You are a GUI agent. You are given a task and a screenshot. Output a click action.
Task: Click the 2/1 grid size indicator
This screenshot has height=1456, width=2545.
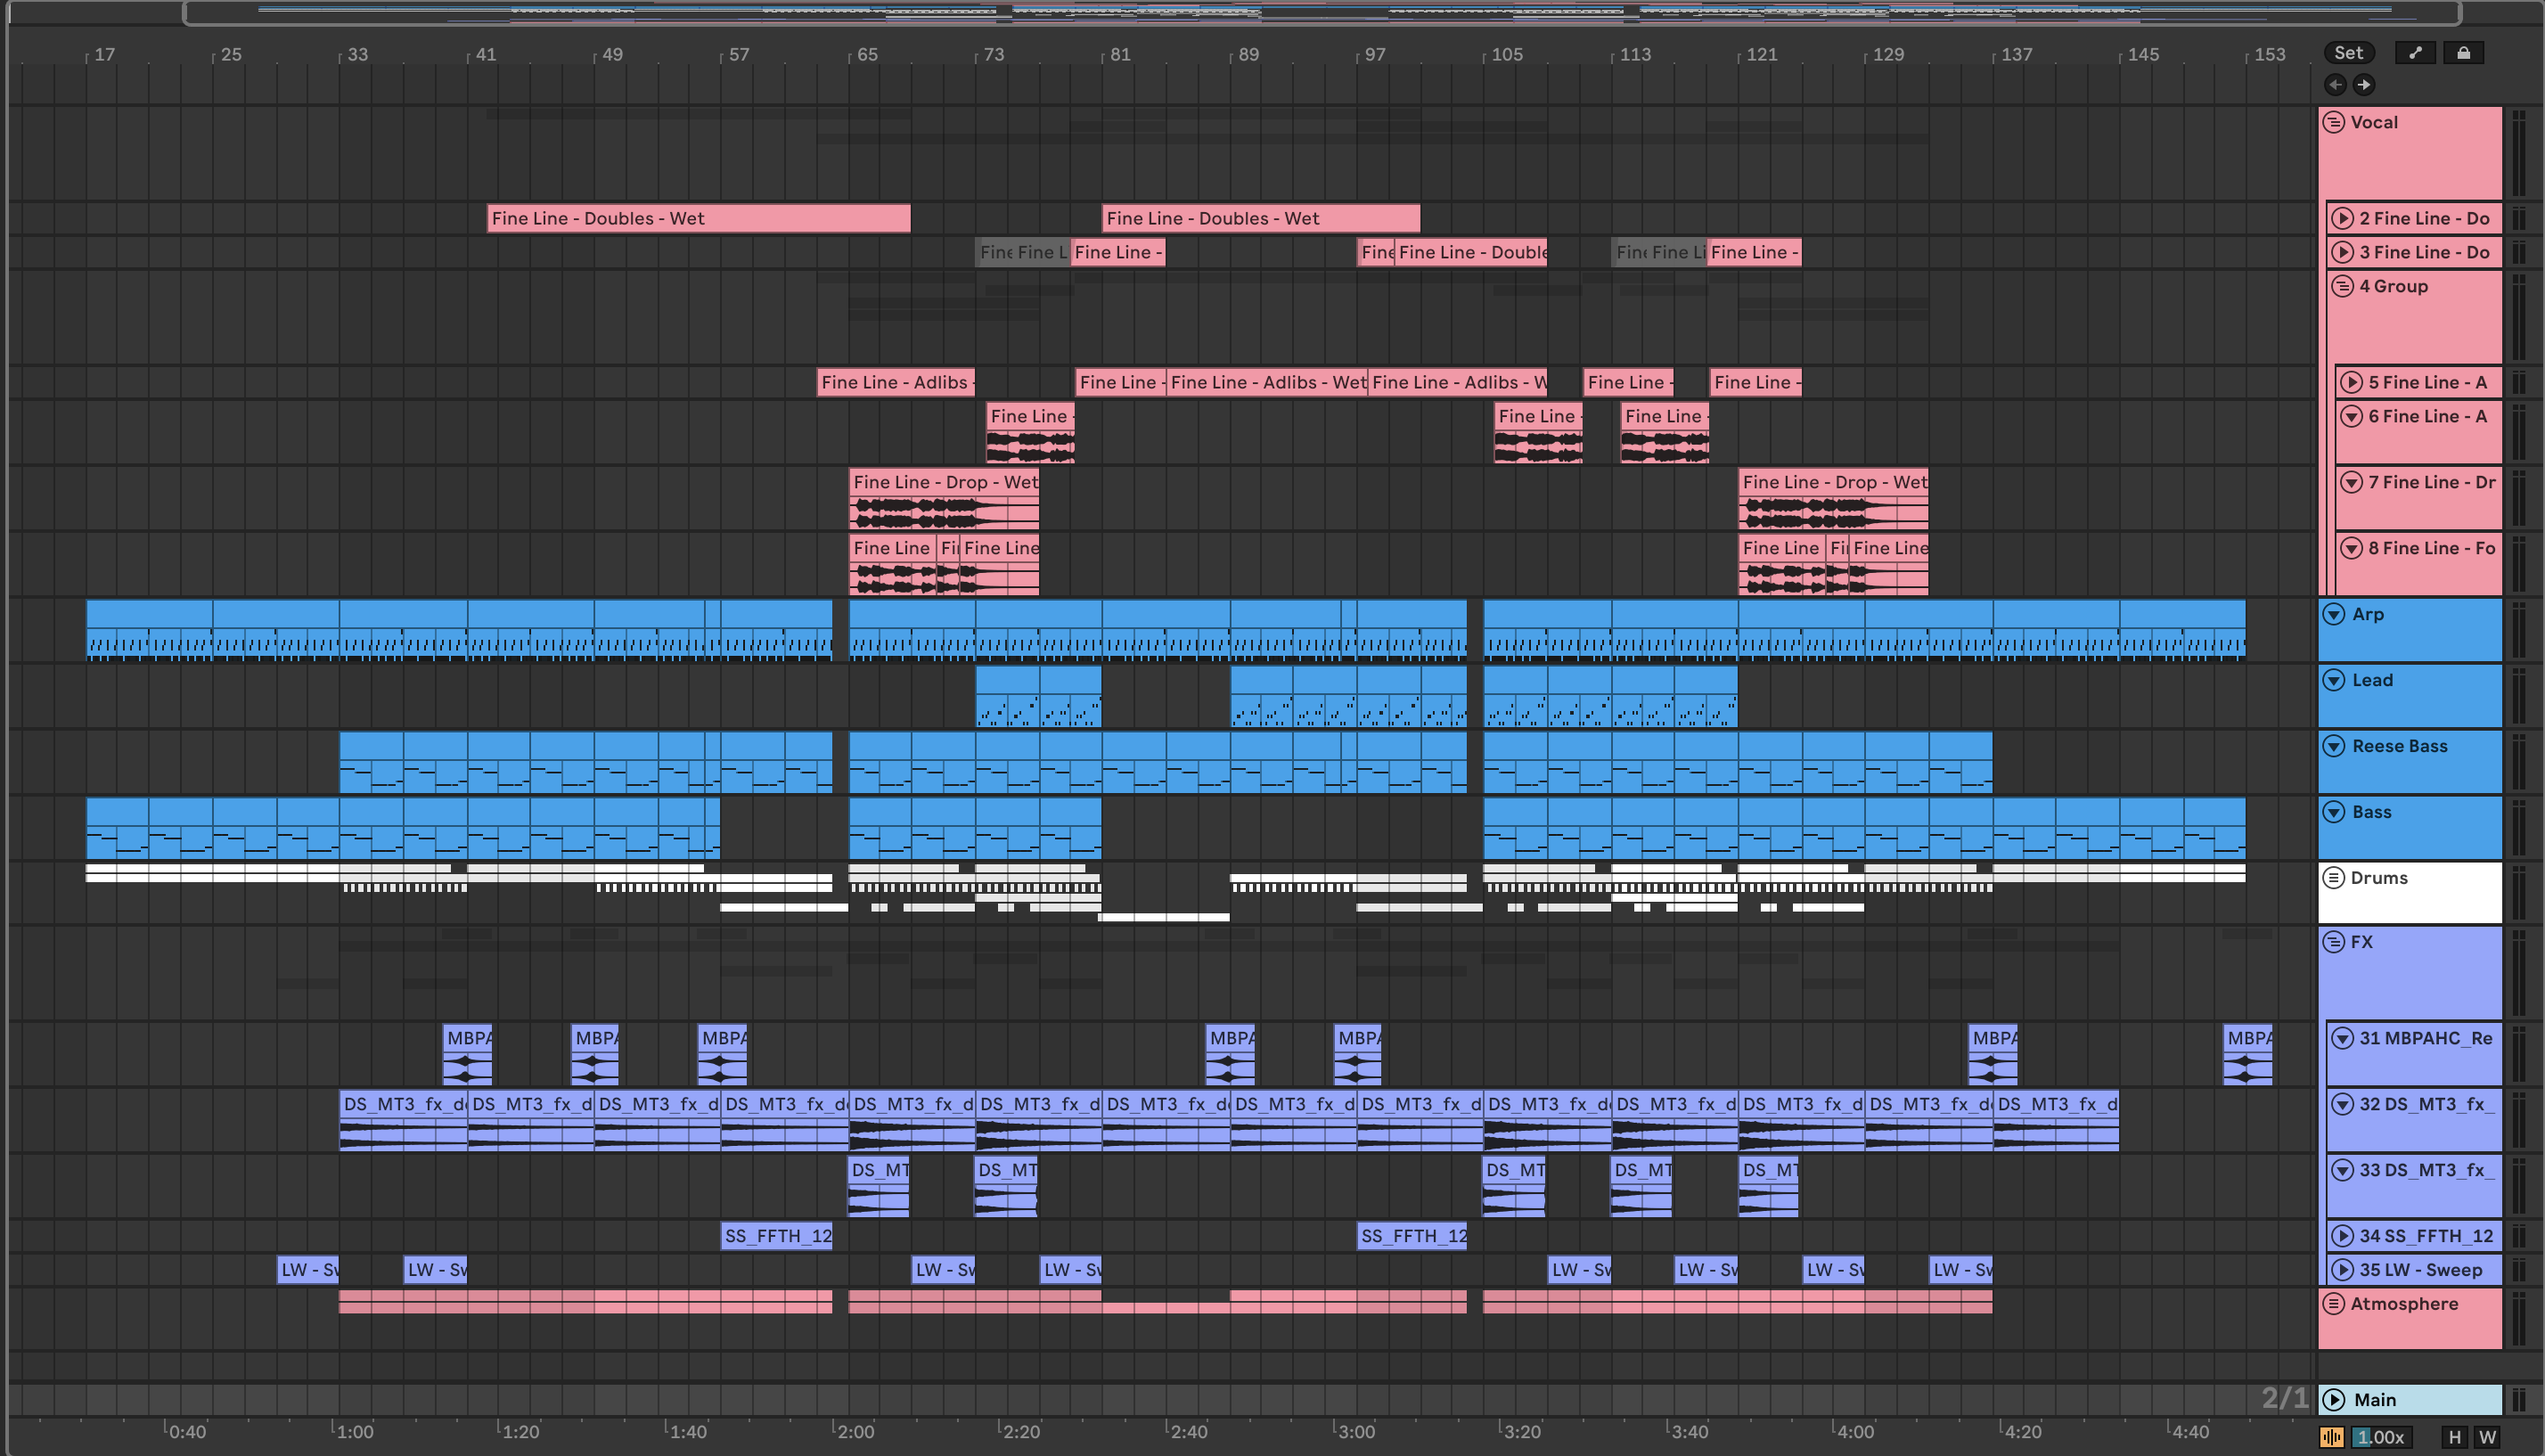click(x=2284, y=1398)
